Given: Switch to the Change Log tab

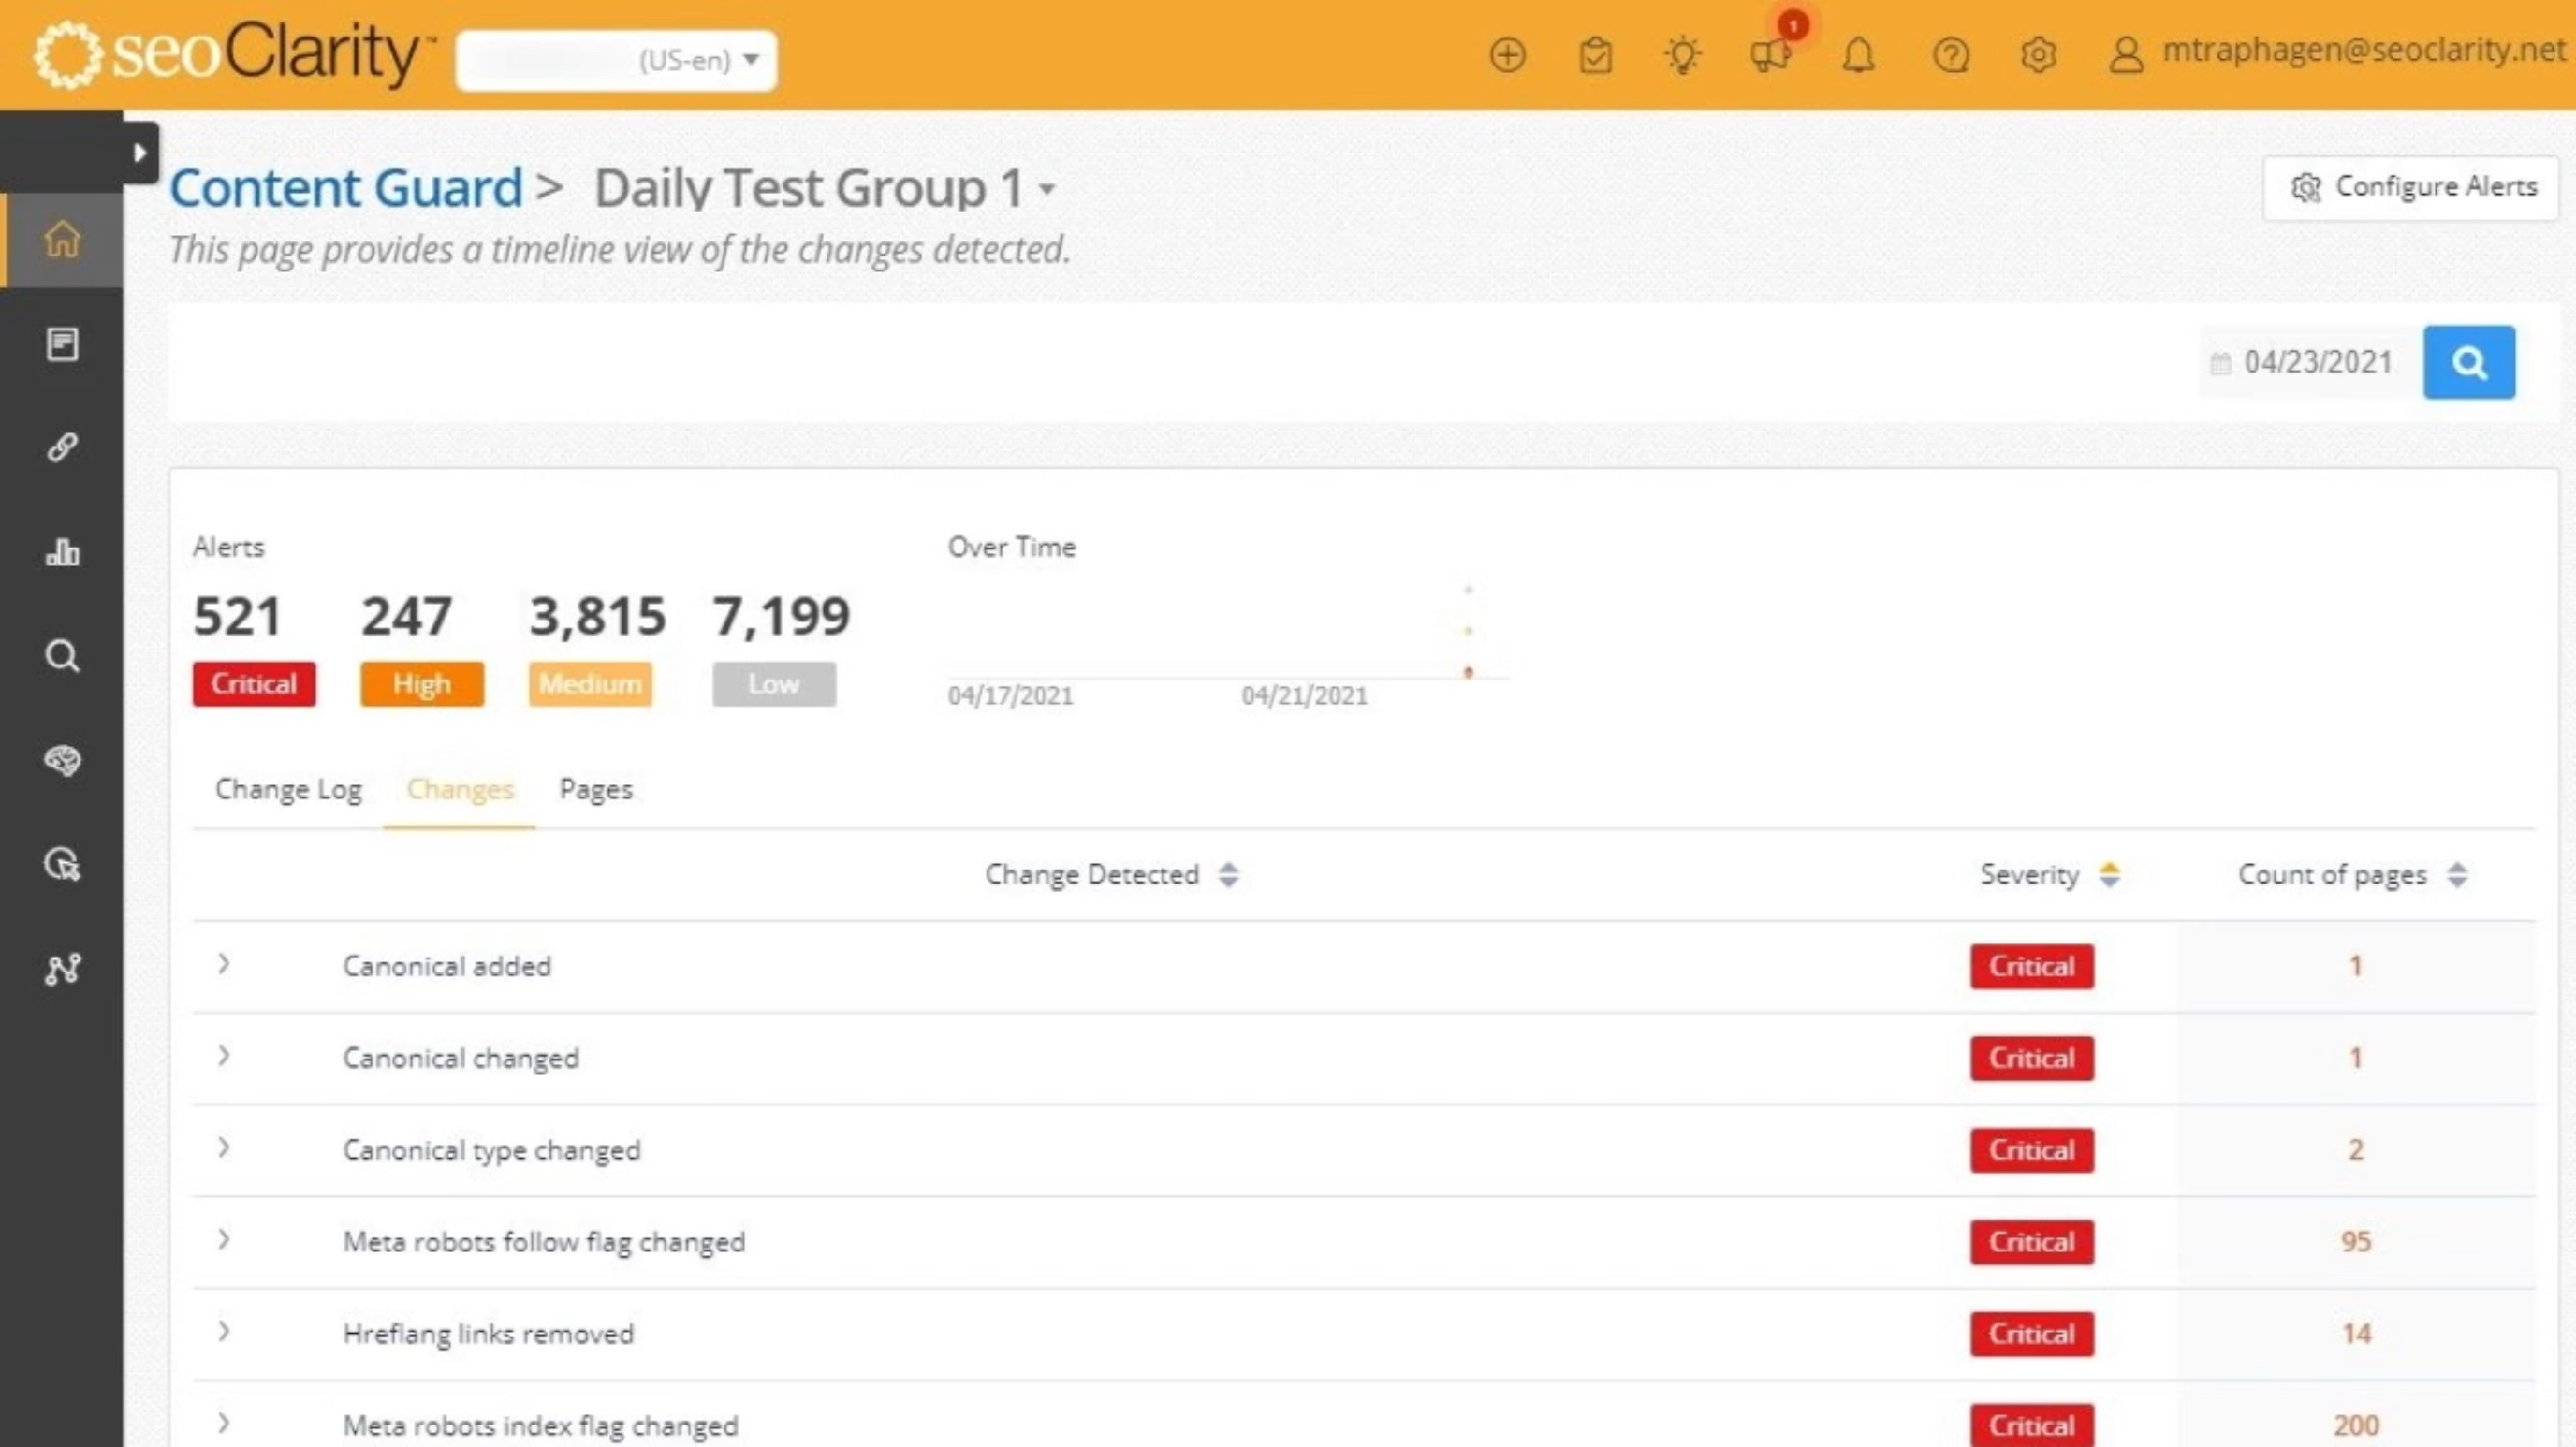Looking at the screenshot, I should [288, 789].
